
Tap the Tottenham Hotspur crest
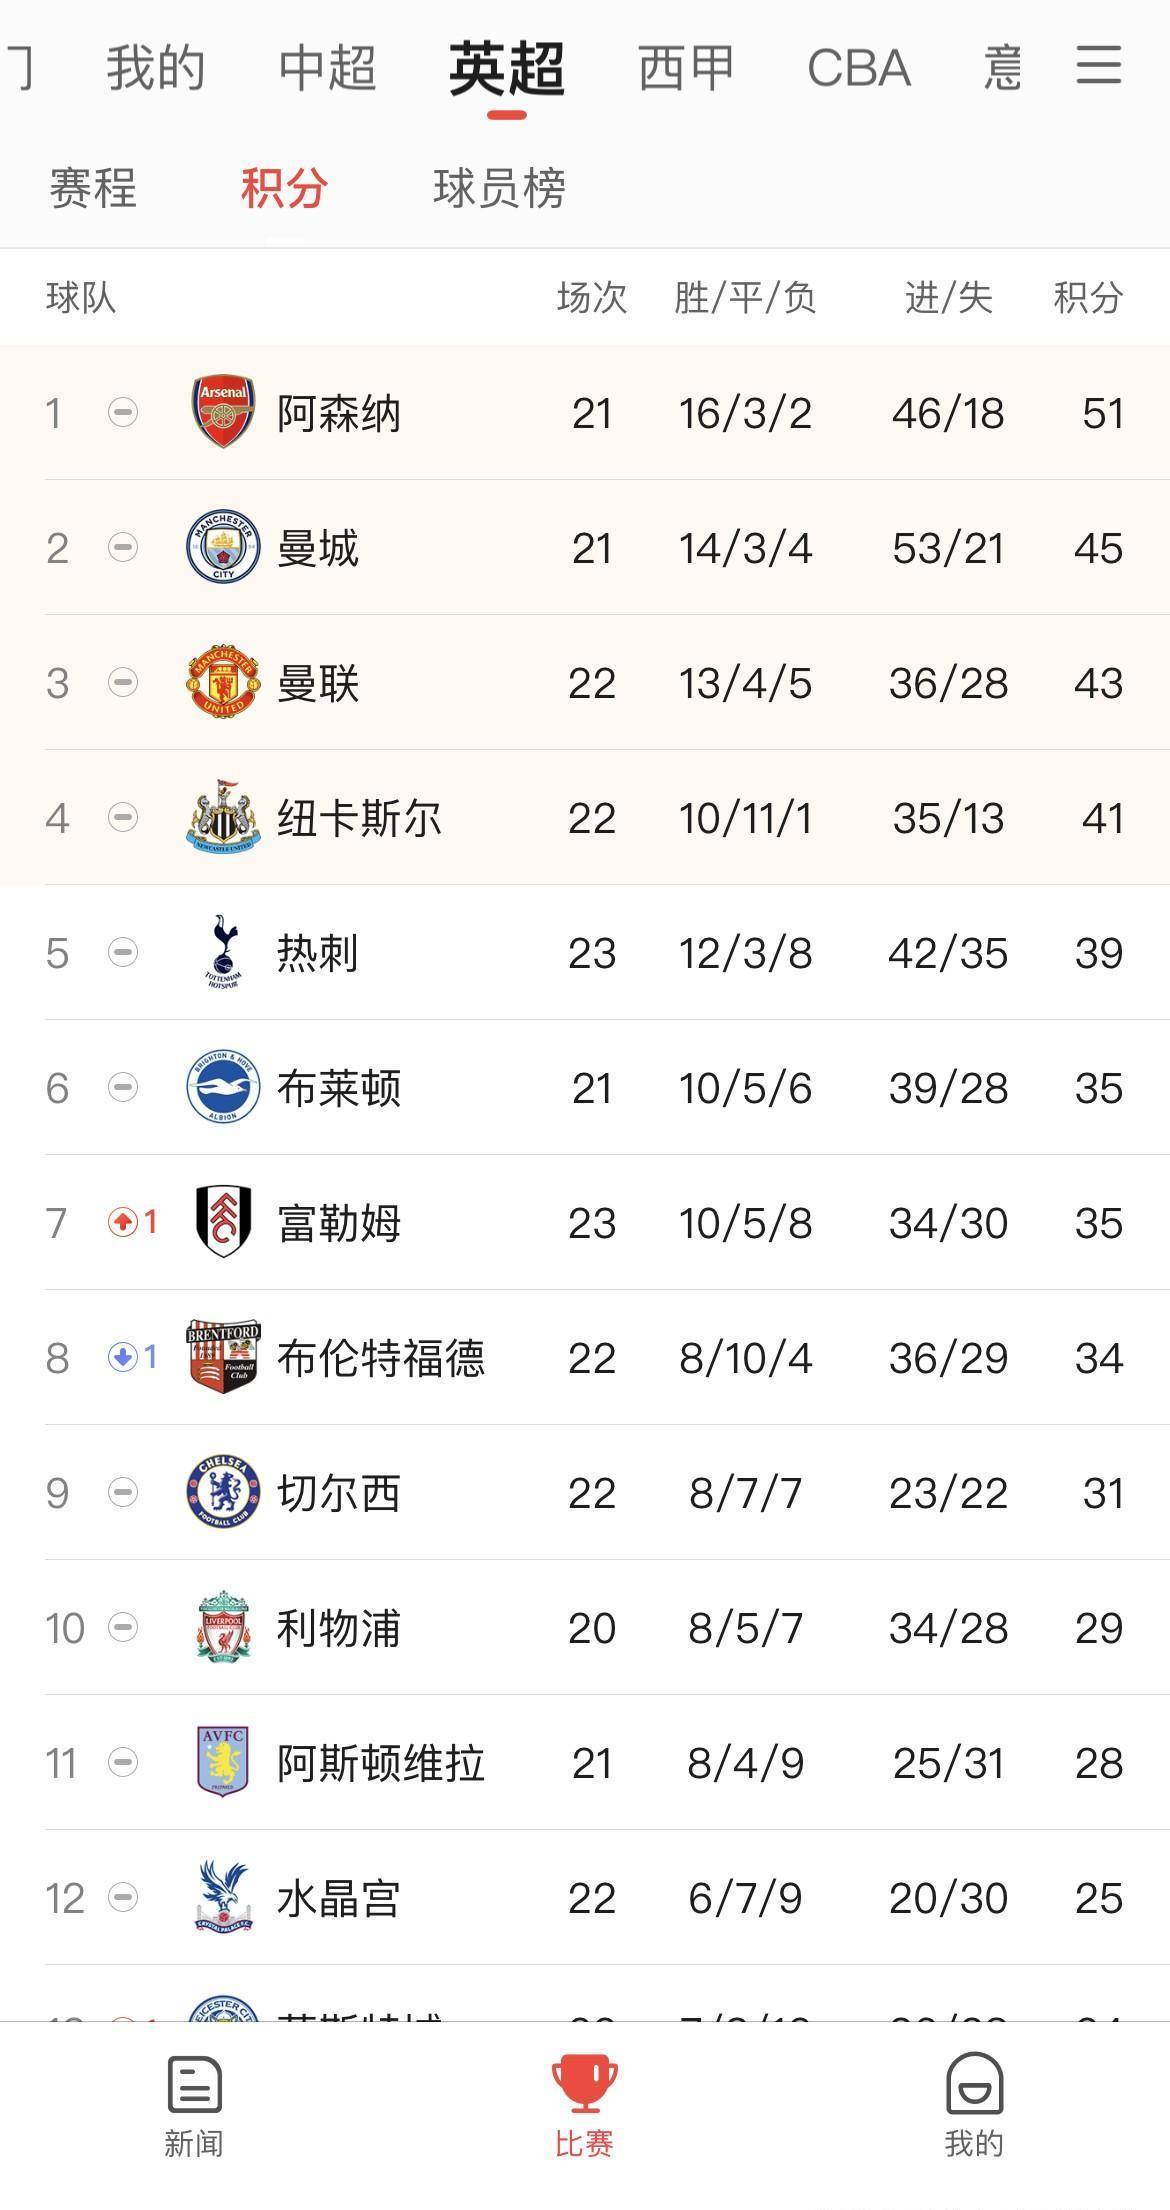click(223, 952)
